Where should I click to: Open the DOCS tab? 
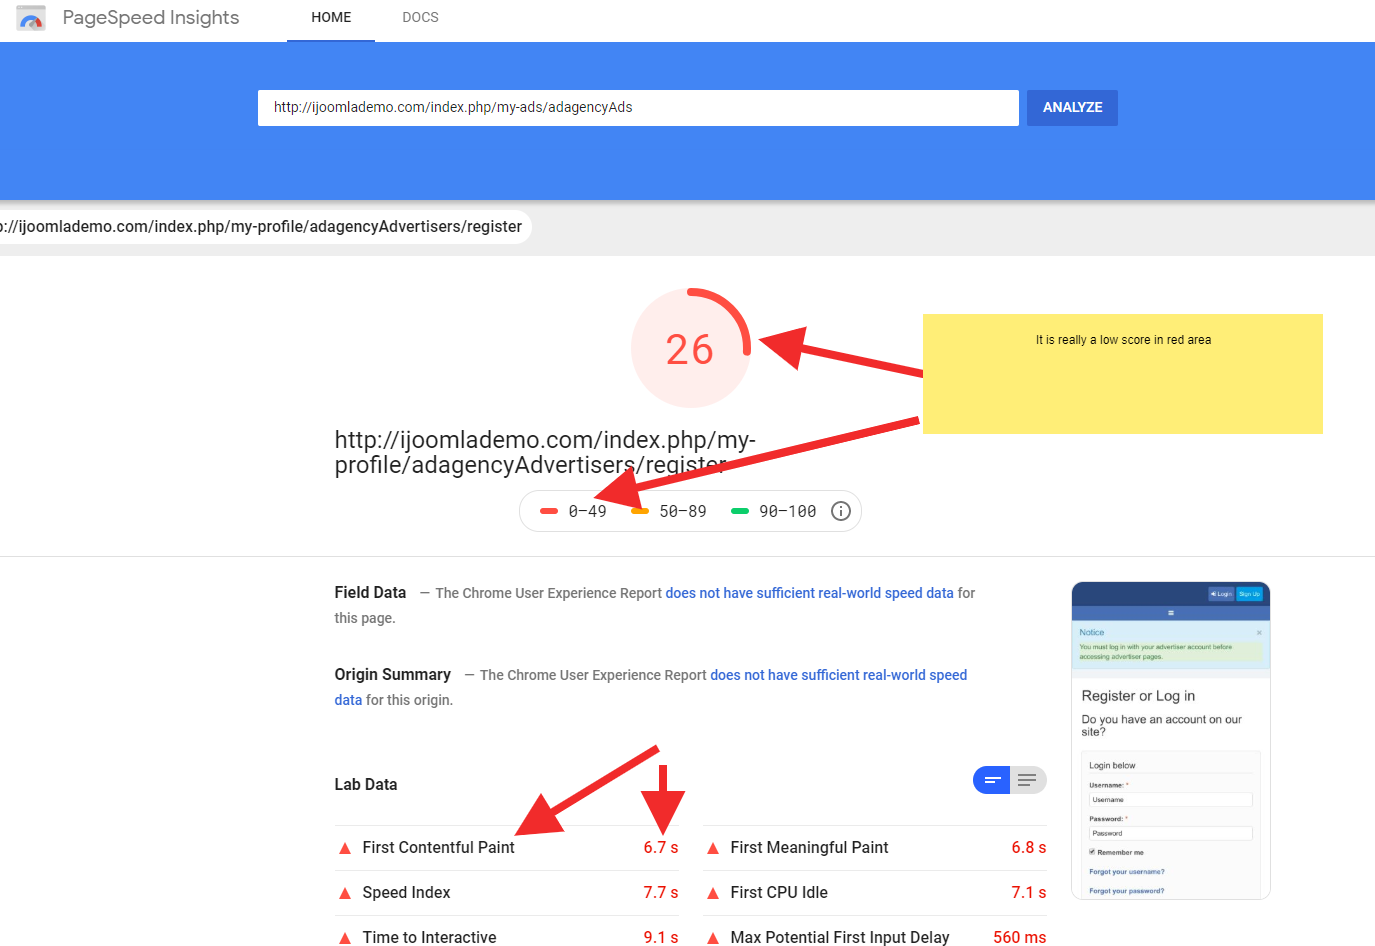420,18
